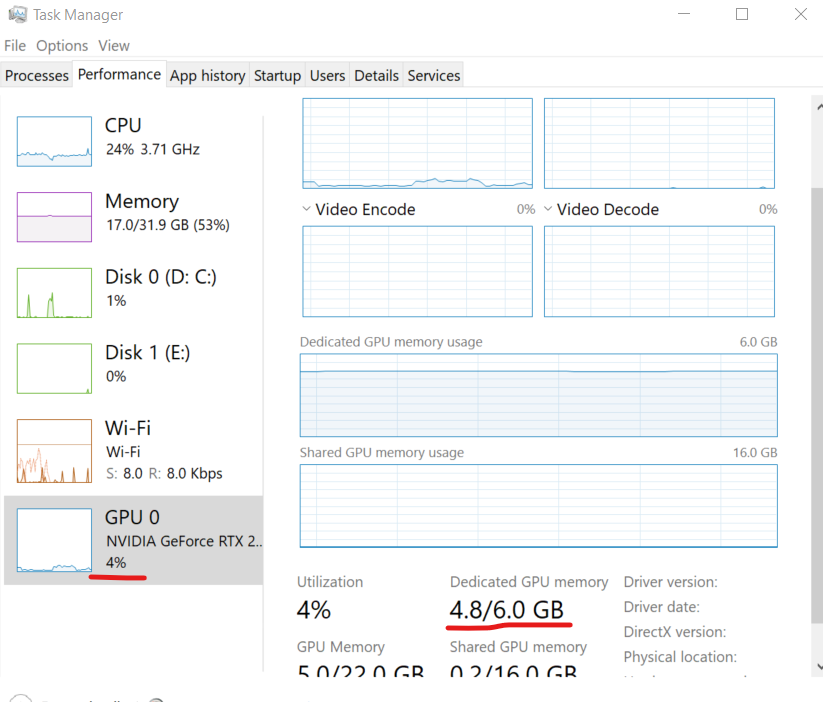The image size is (823, 702).
Task: Switch to the Startup tab
Action: (x=277, y=74)
